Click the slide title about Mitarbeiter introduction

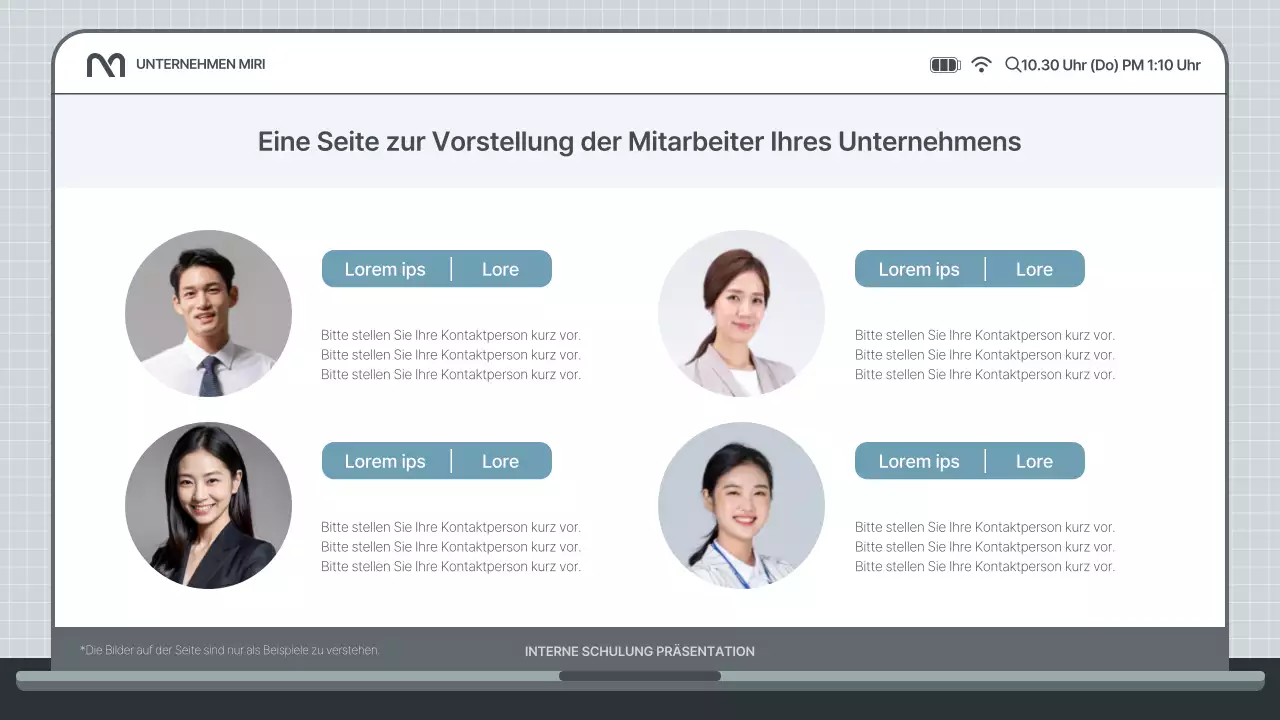coord(639,141)
